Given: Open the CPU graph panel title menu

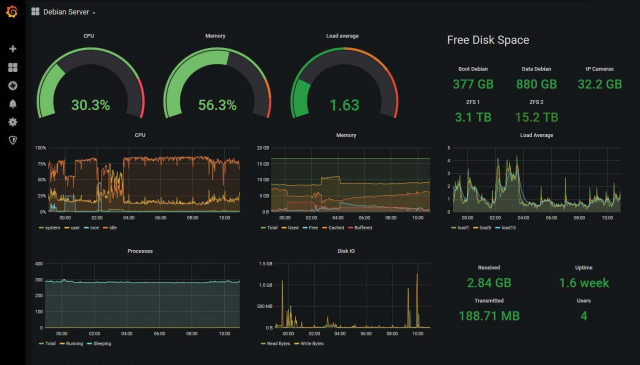Looking at the screenshot, I should (140, 135).
